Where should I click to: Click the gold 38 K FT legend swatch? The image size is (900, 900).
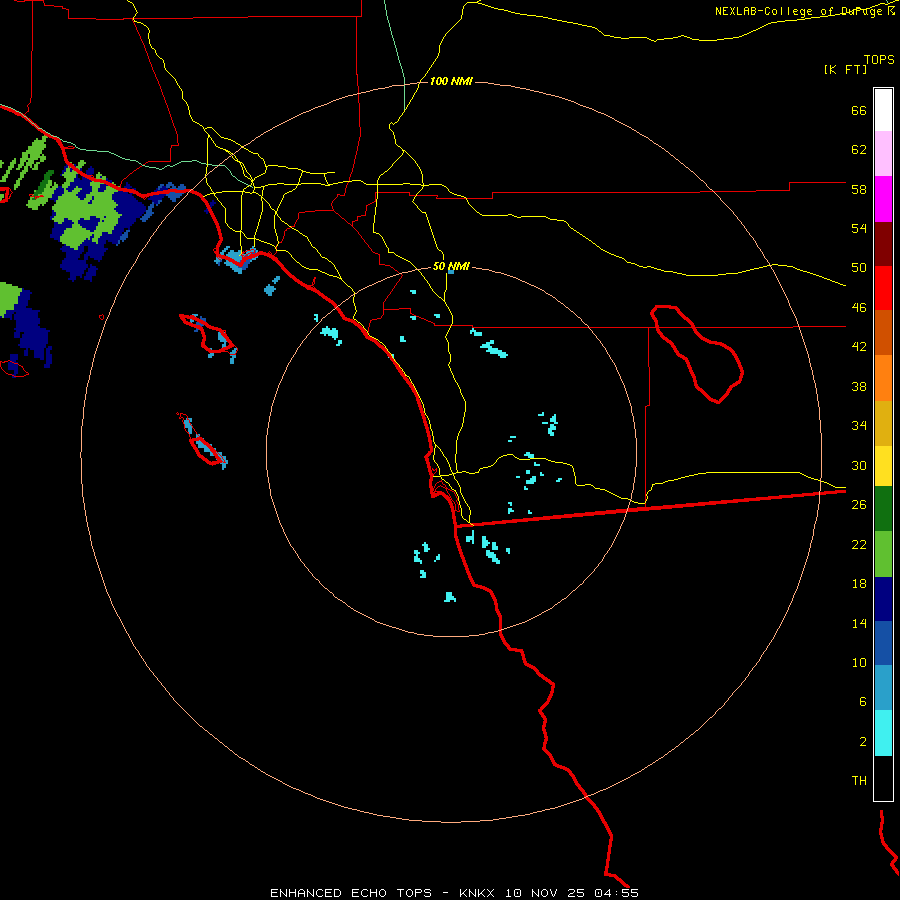tap(883, 423)
